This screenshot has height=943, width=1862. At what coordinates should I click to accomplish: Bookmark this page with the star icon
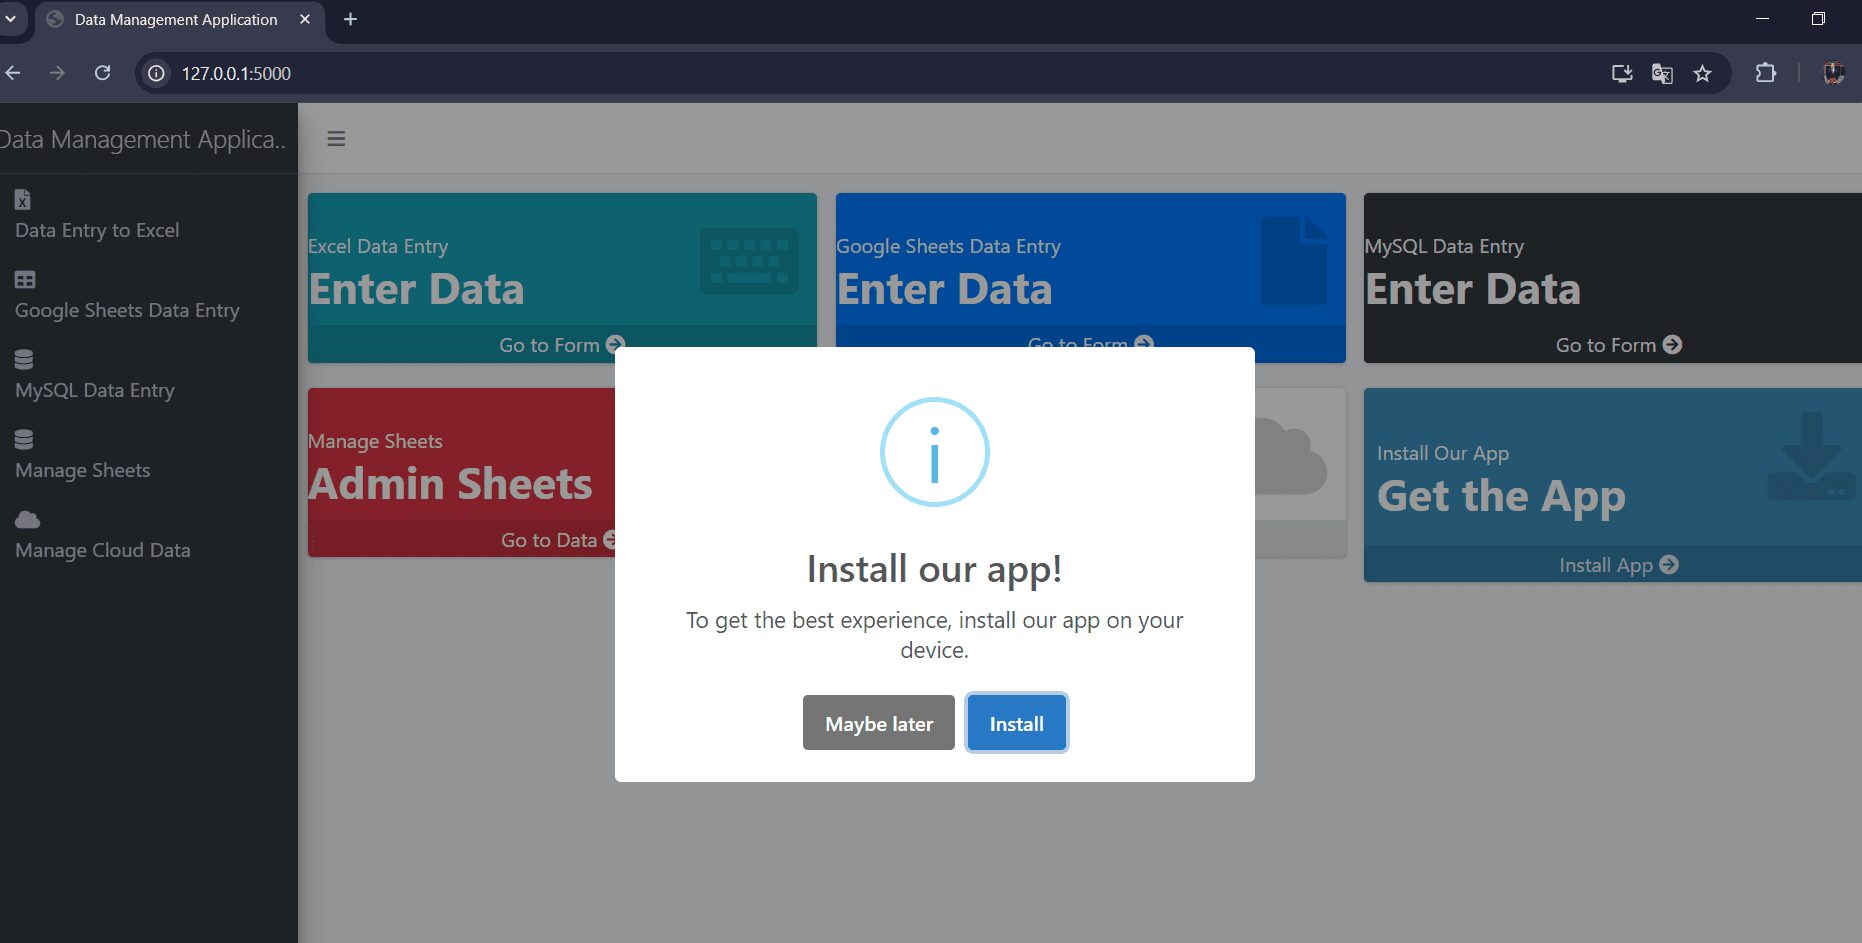click(x=1702, y=73)
